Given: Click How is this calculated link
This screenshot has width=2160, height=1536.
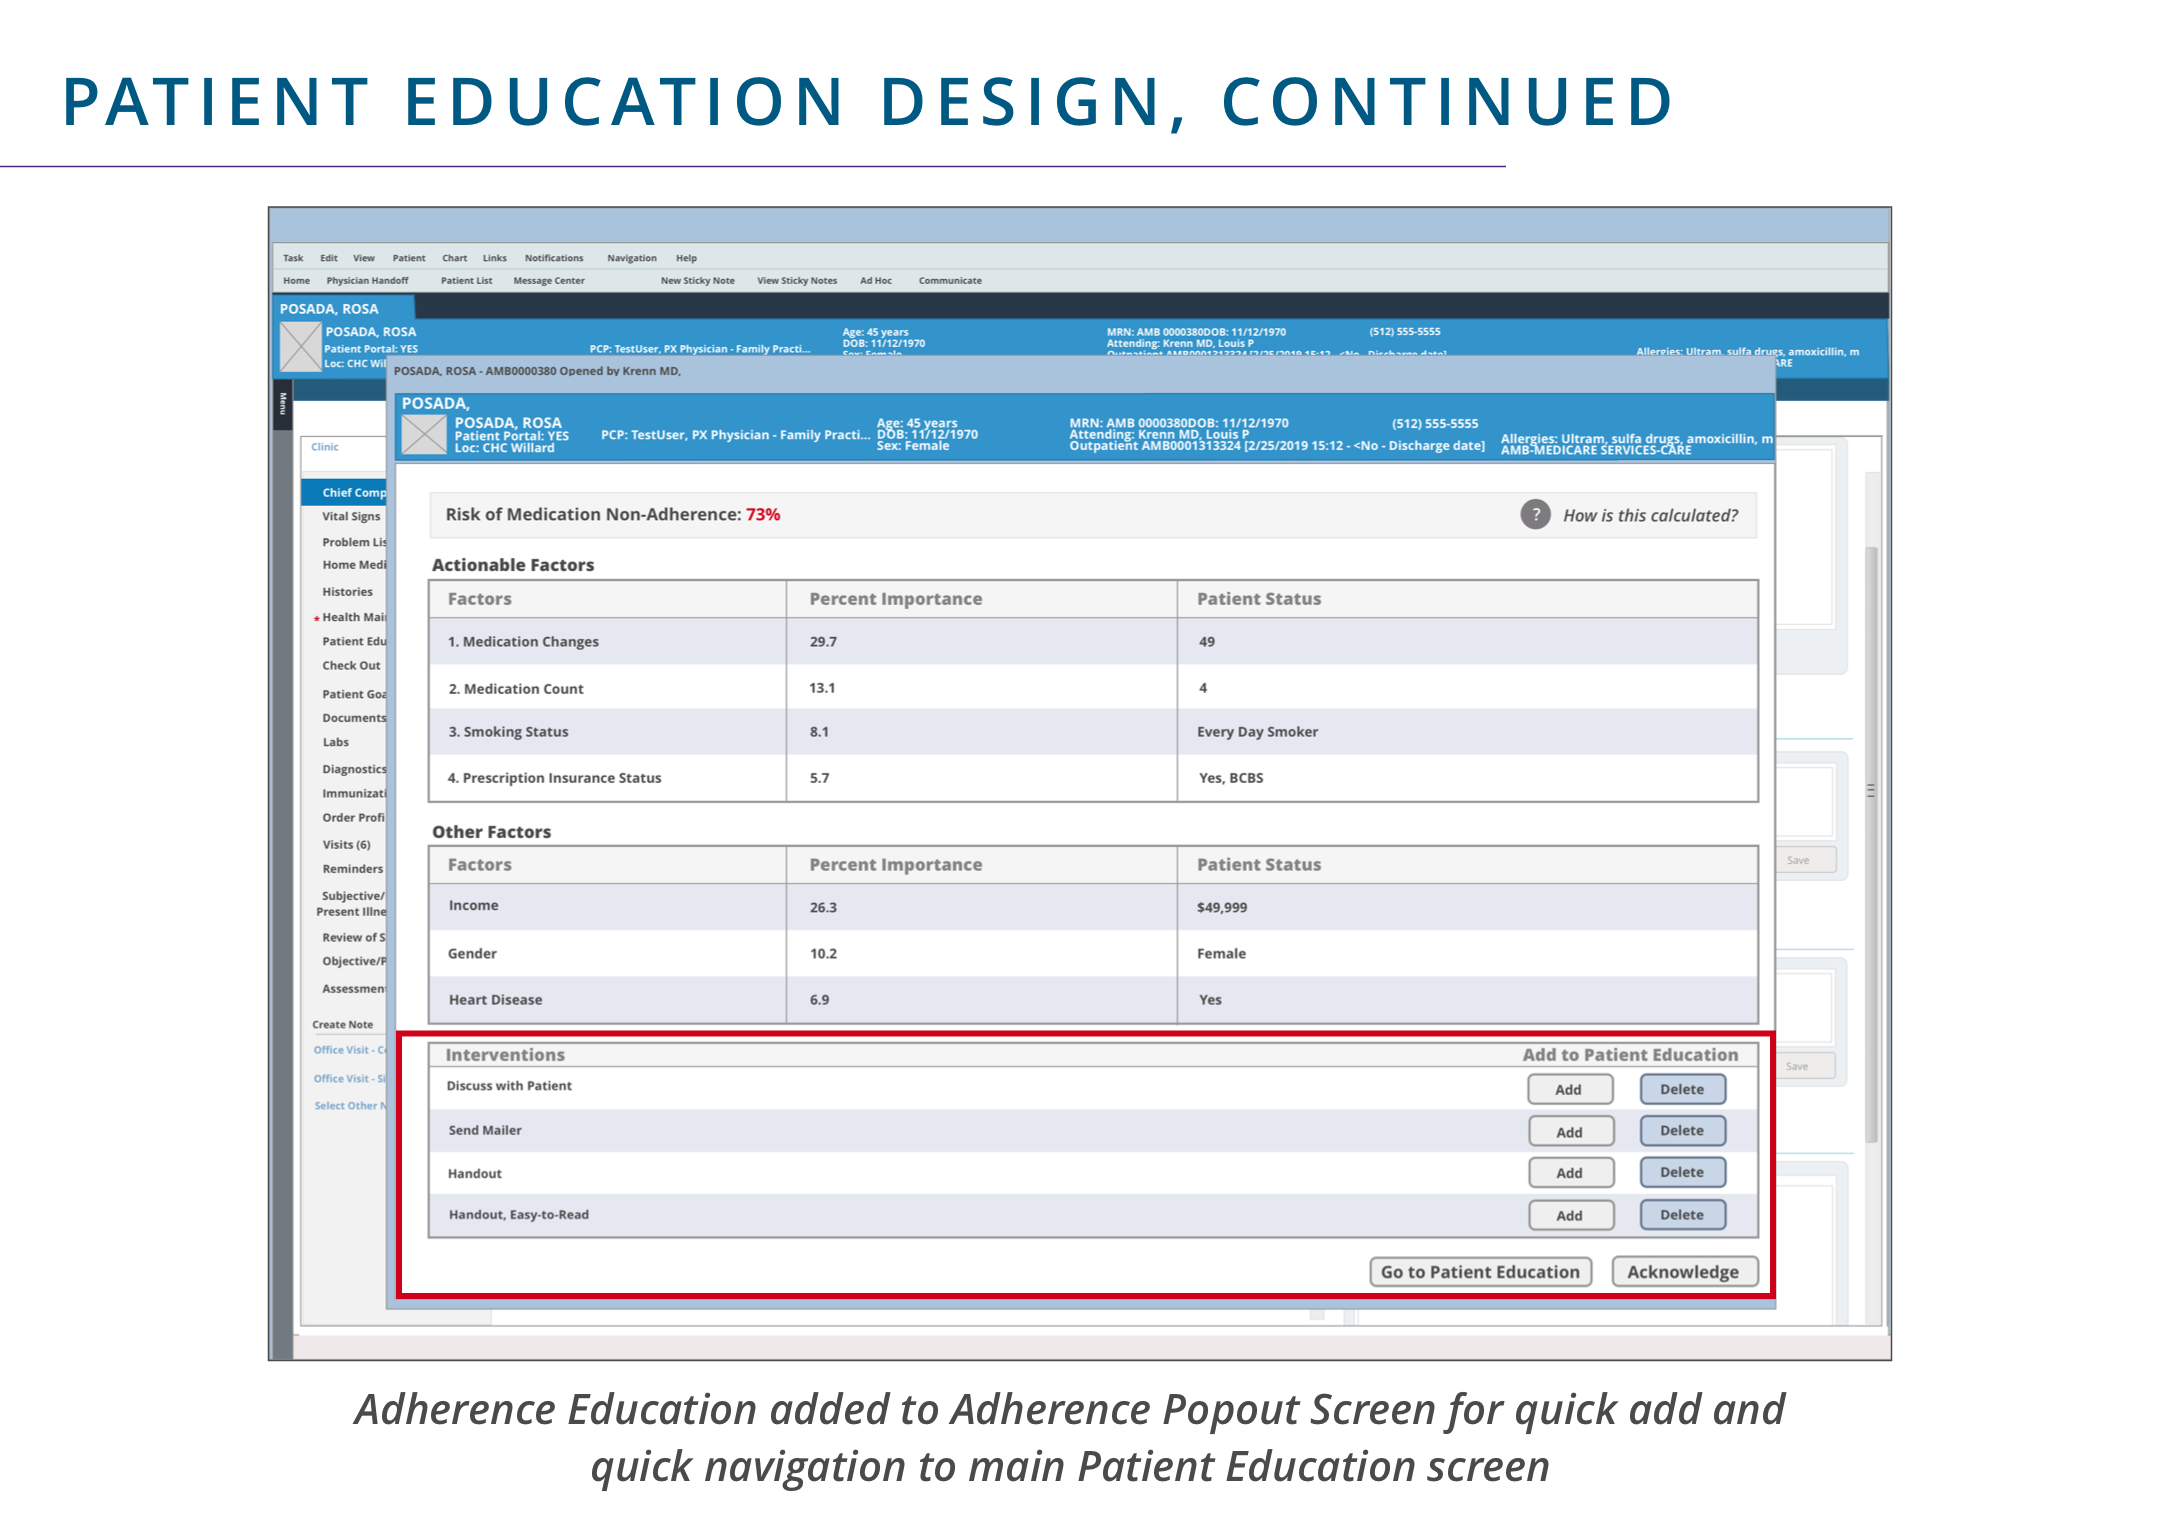Looking at the screenshot, I should [x=1650, y=515].
